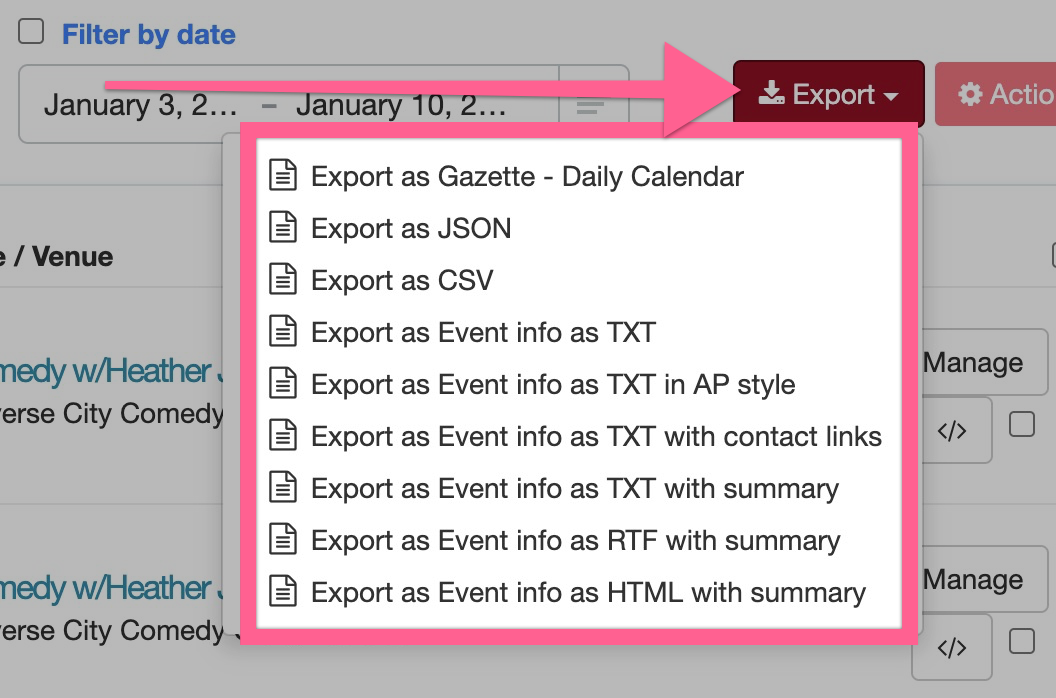Click file icon beside HTML with summary export

283,592
